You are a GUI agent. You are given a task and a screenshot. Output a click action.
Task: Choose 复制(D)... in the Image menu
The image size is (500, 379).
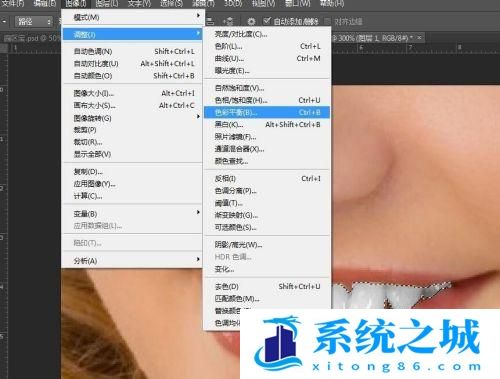click(132, 172)
